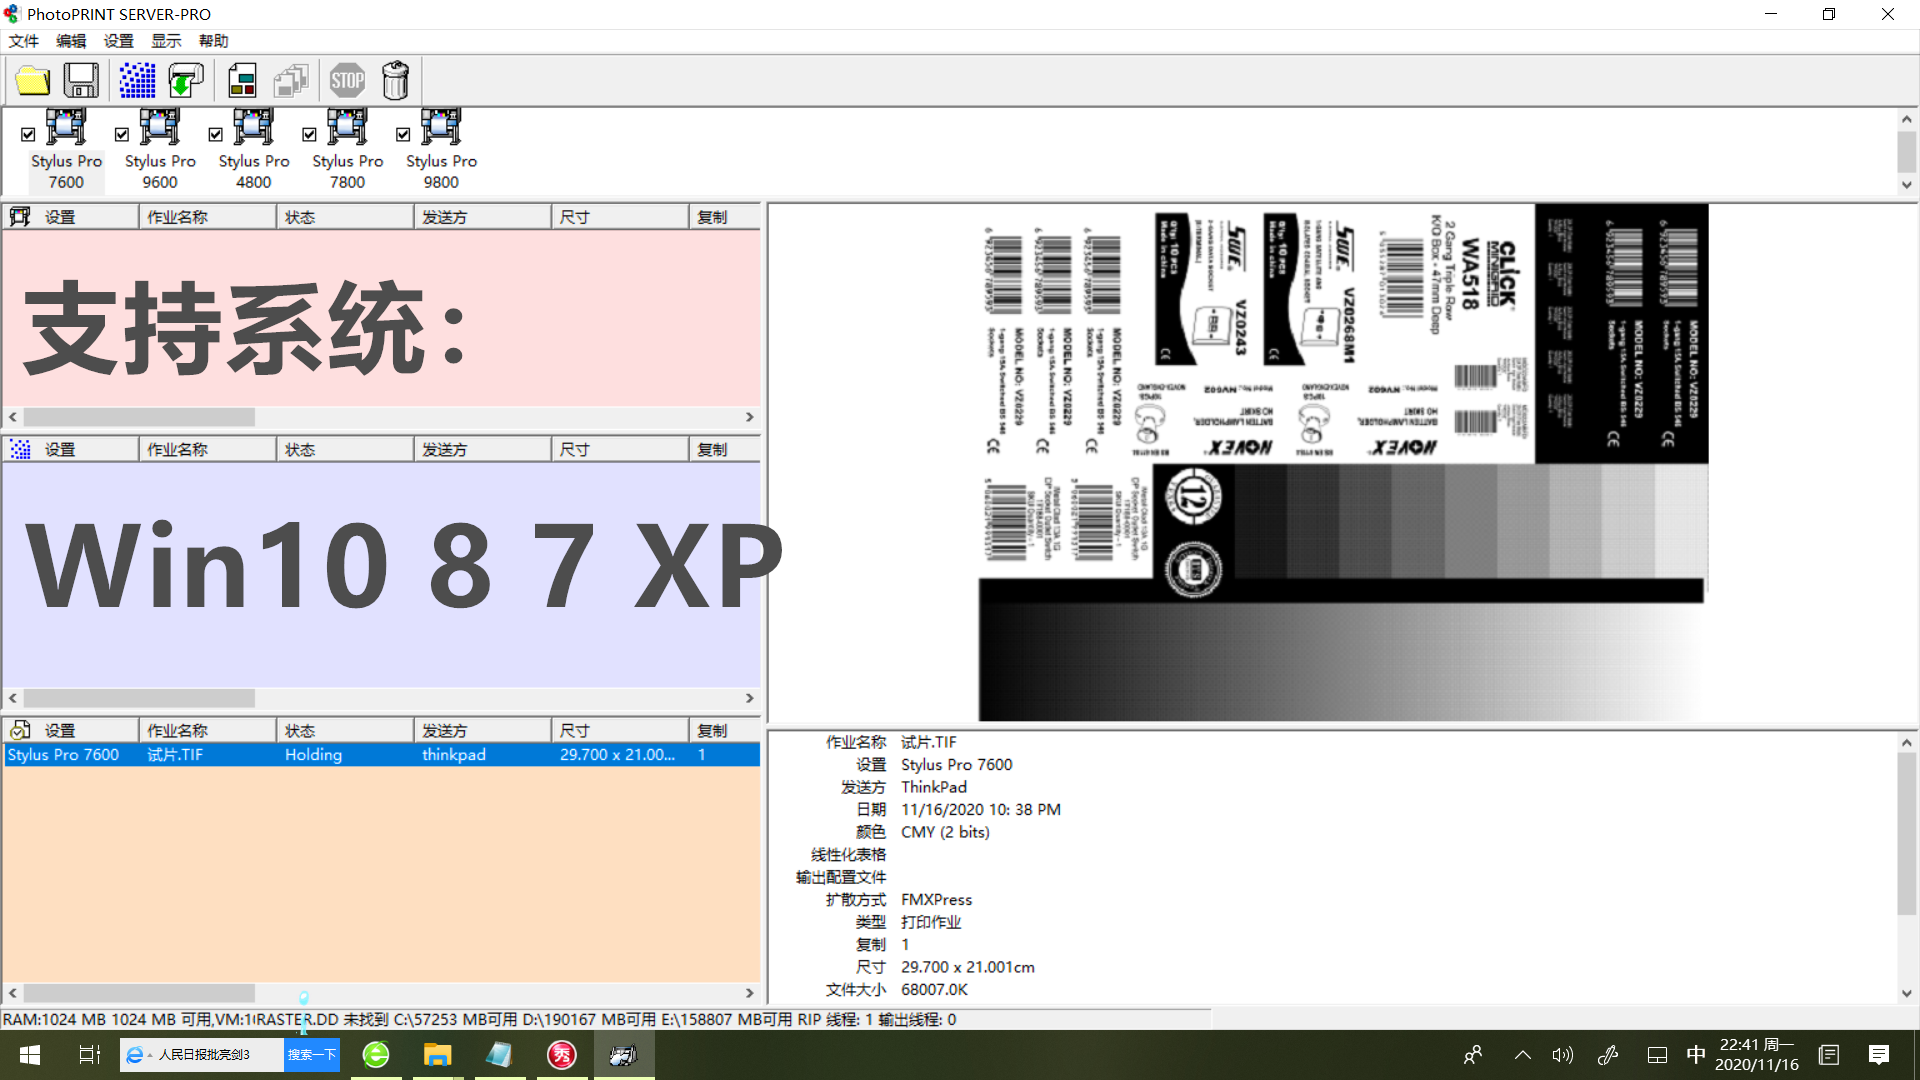
Task: Click the Holding status cell
Action: click(x=313, y=755)
